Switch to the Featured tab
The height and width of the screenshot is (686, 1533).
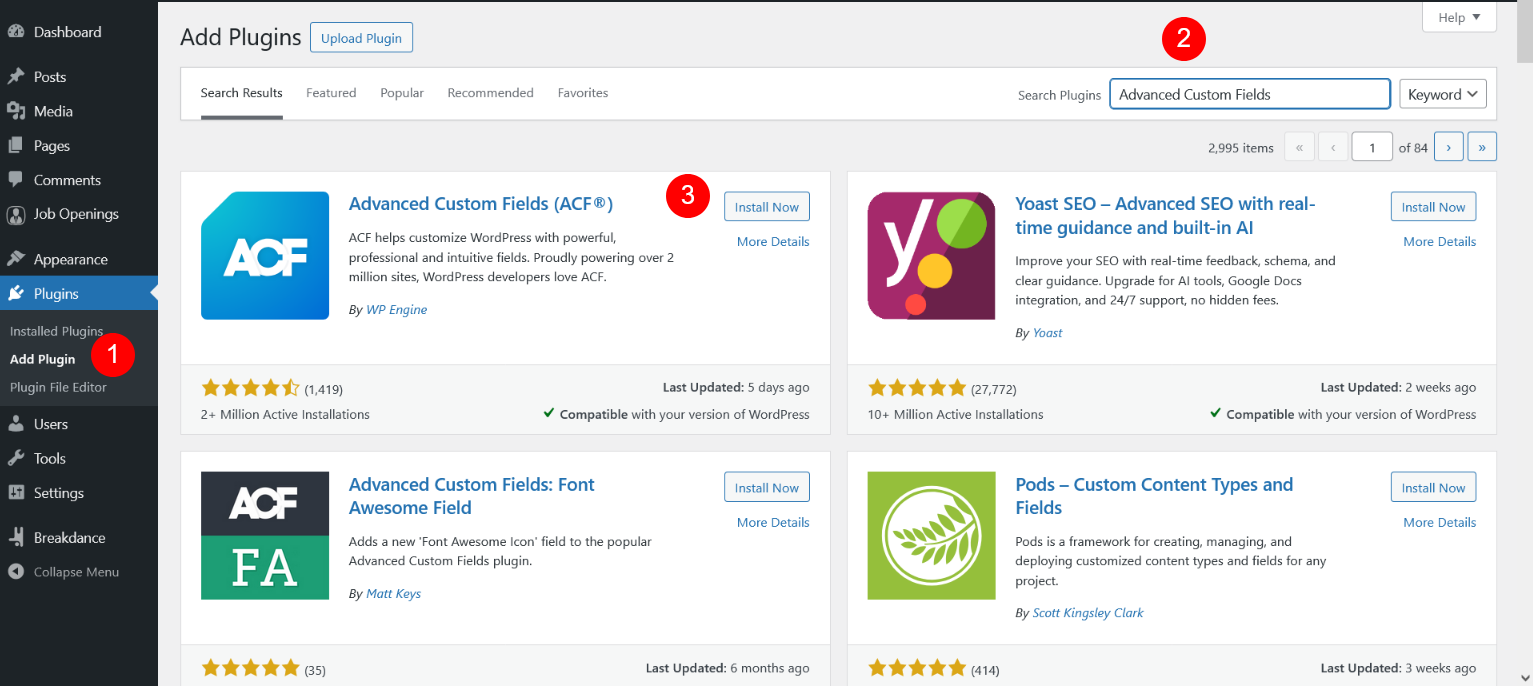pos(331,93)
